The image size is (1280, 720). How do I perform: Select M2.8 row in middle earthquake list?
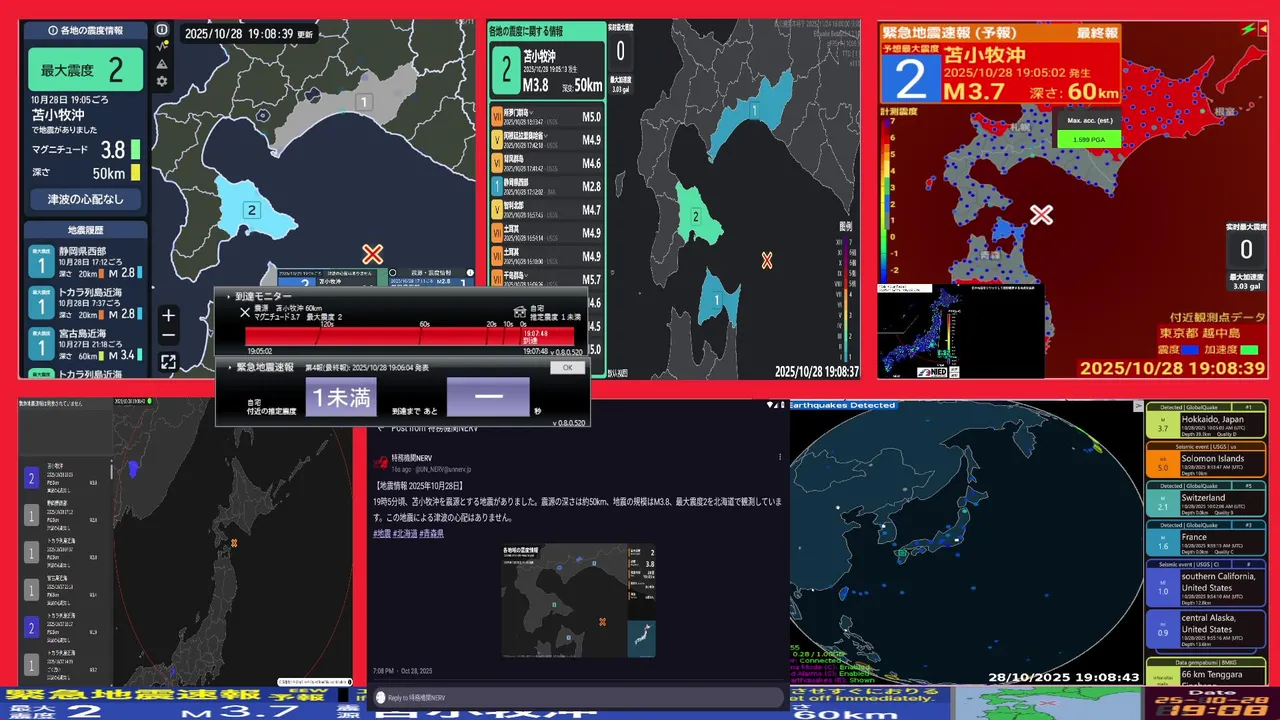tap(547, 186)
